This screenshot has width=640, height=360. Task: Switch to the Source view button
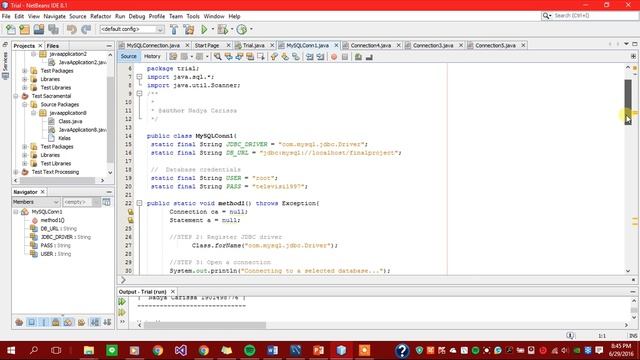pyautogui.click(x=128, y=56)
